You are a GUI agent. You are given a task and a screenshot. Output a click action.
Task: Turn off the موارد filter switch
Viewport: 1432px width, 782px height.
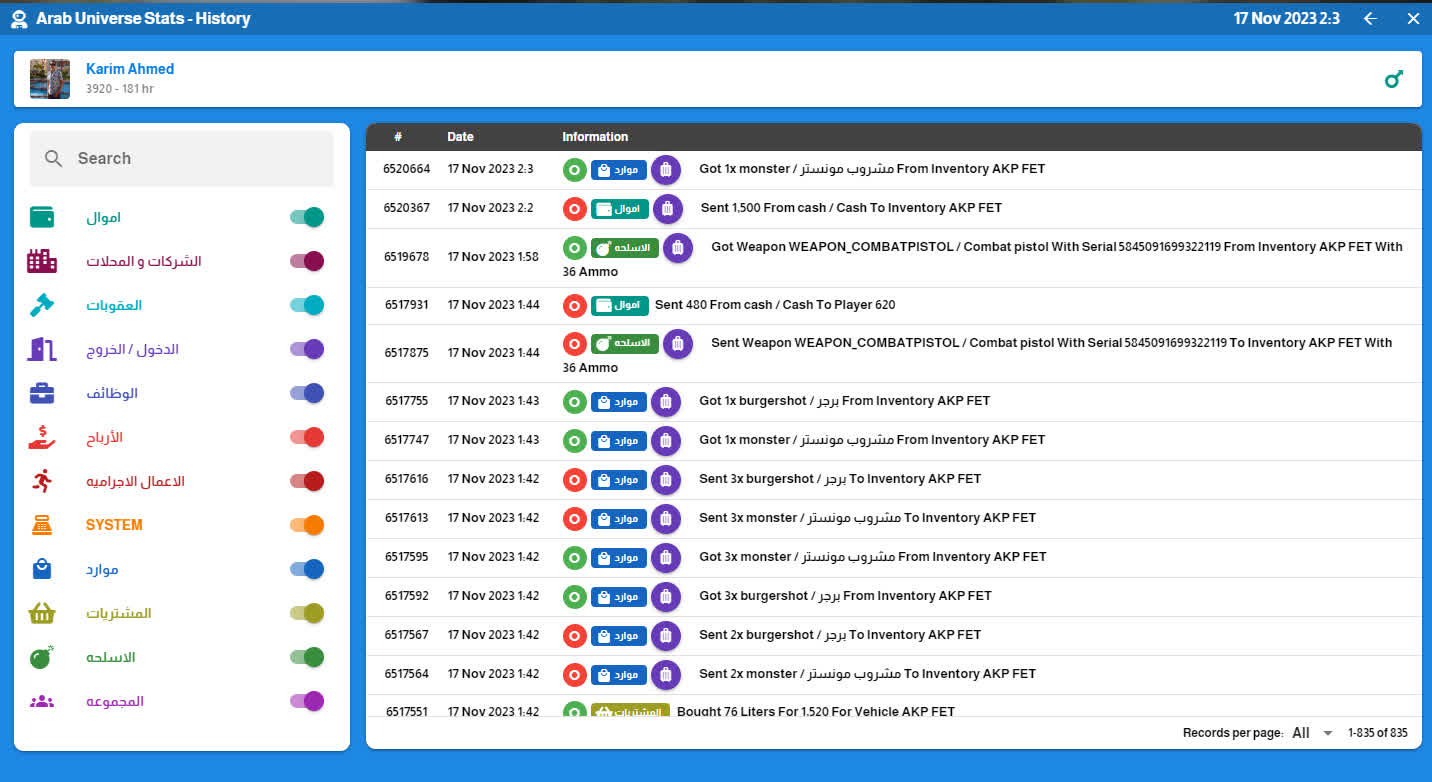pyautogui.click(x=307, y=569)
